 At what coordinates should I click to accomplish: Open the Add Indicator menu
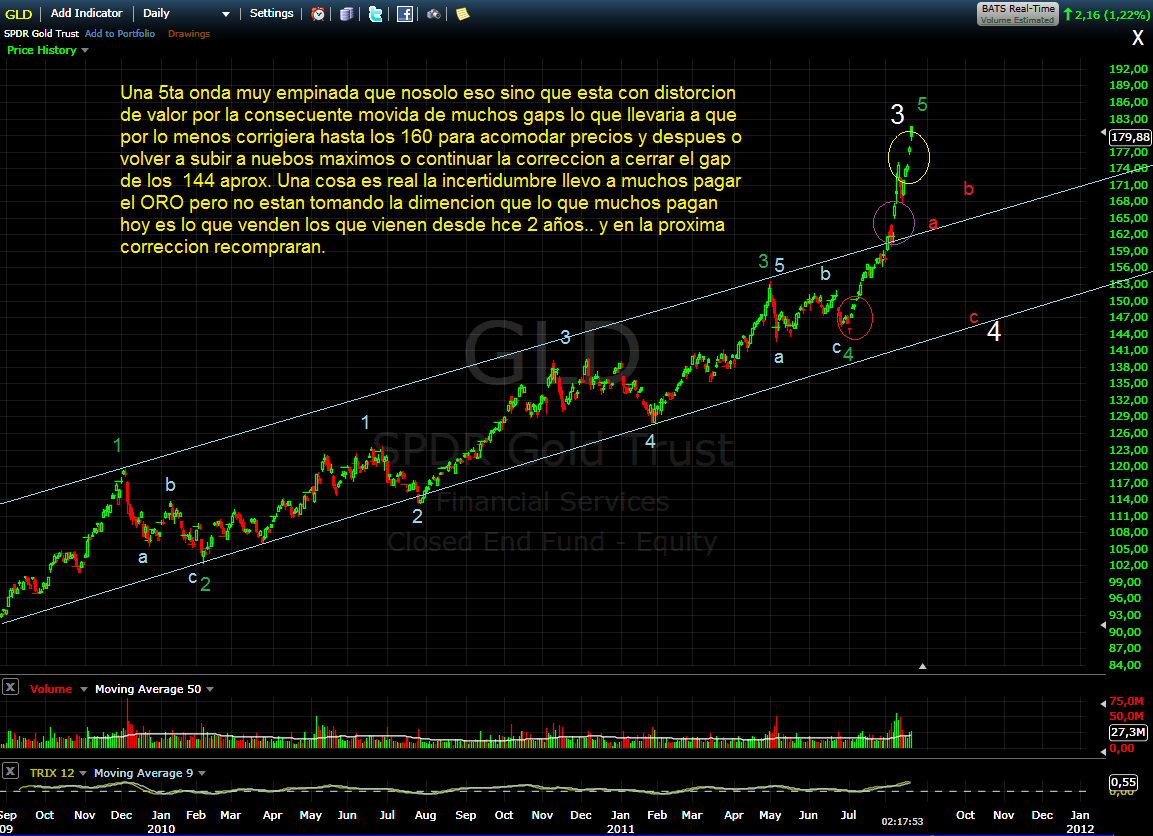tap(86, 13)
